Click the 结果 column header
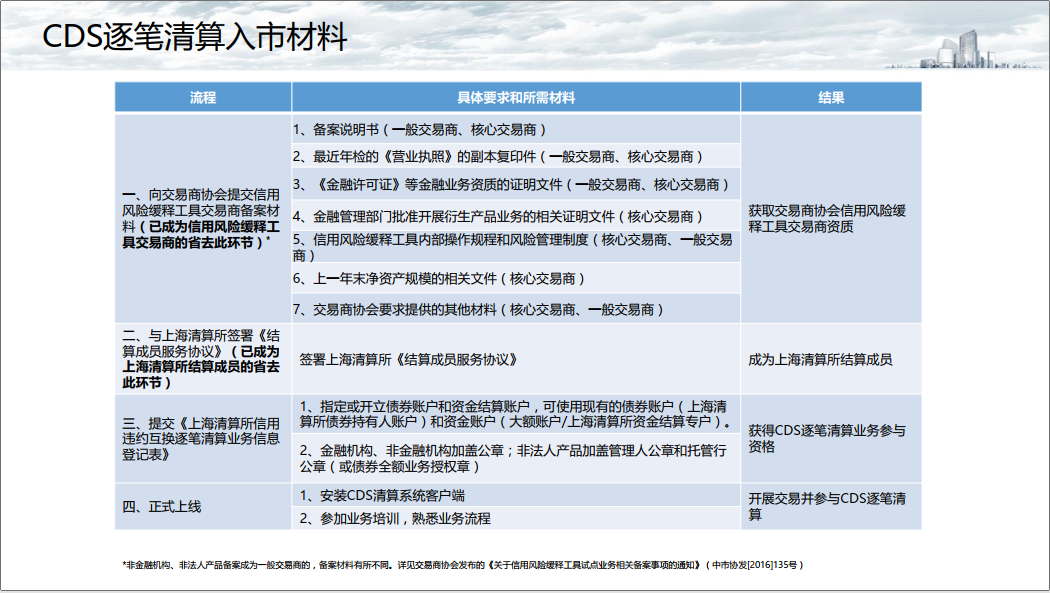Image resolution: width=1050 pixels, height=593 pixels. (830, 98)
